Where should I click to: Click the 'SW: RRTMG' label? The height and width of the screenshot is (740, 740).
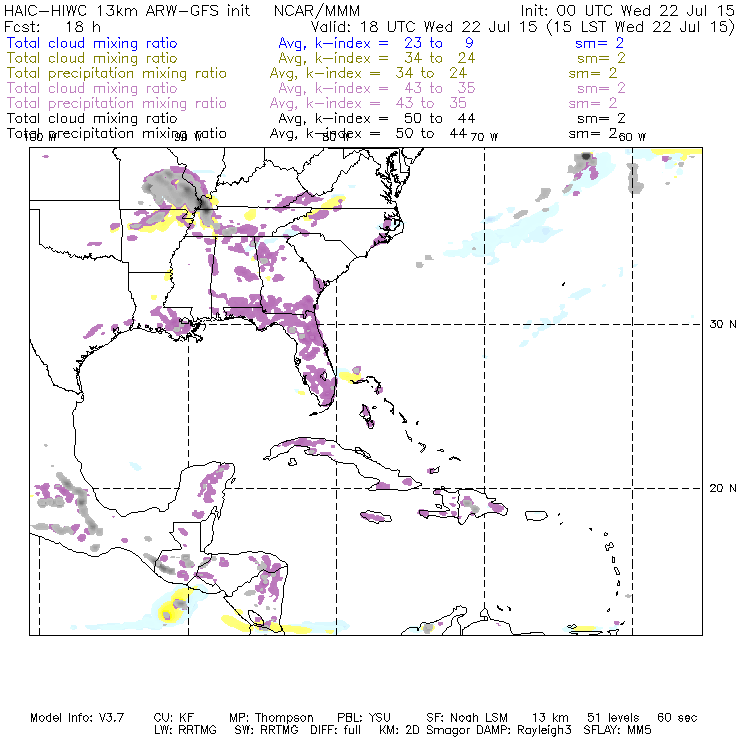click(266, 730)
